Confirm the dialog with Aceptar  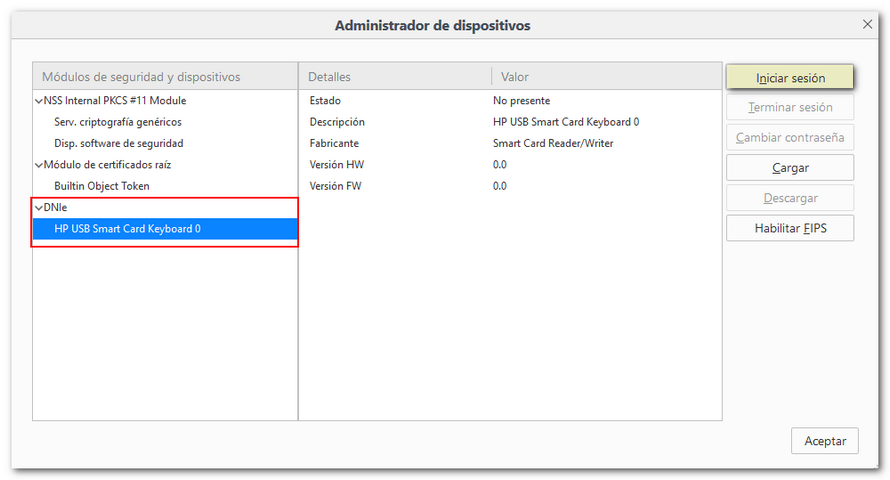pos(825,441)
